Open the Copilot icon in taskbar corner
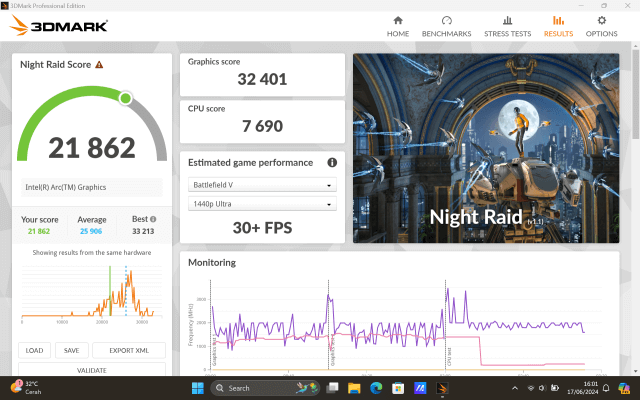 [624, 388]
